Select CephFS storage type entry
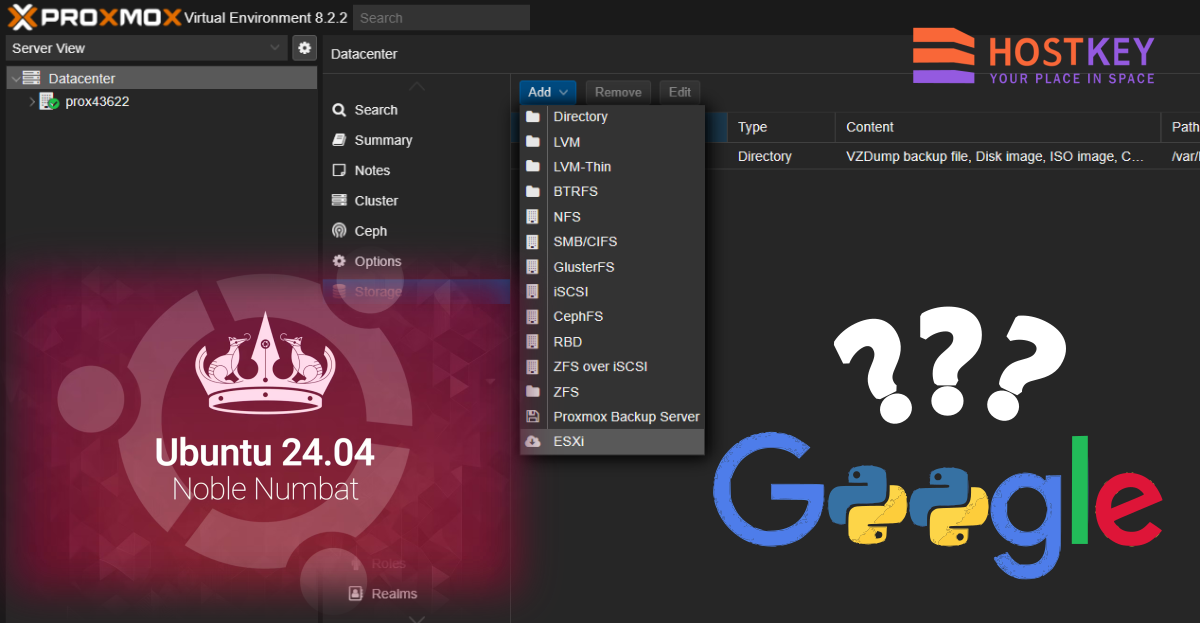 (x=612, y=317)
